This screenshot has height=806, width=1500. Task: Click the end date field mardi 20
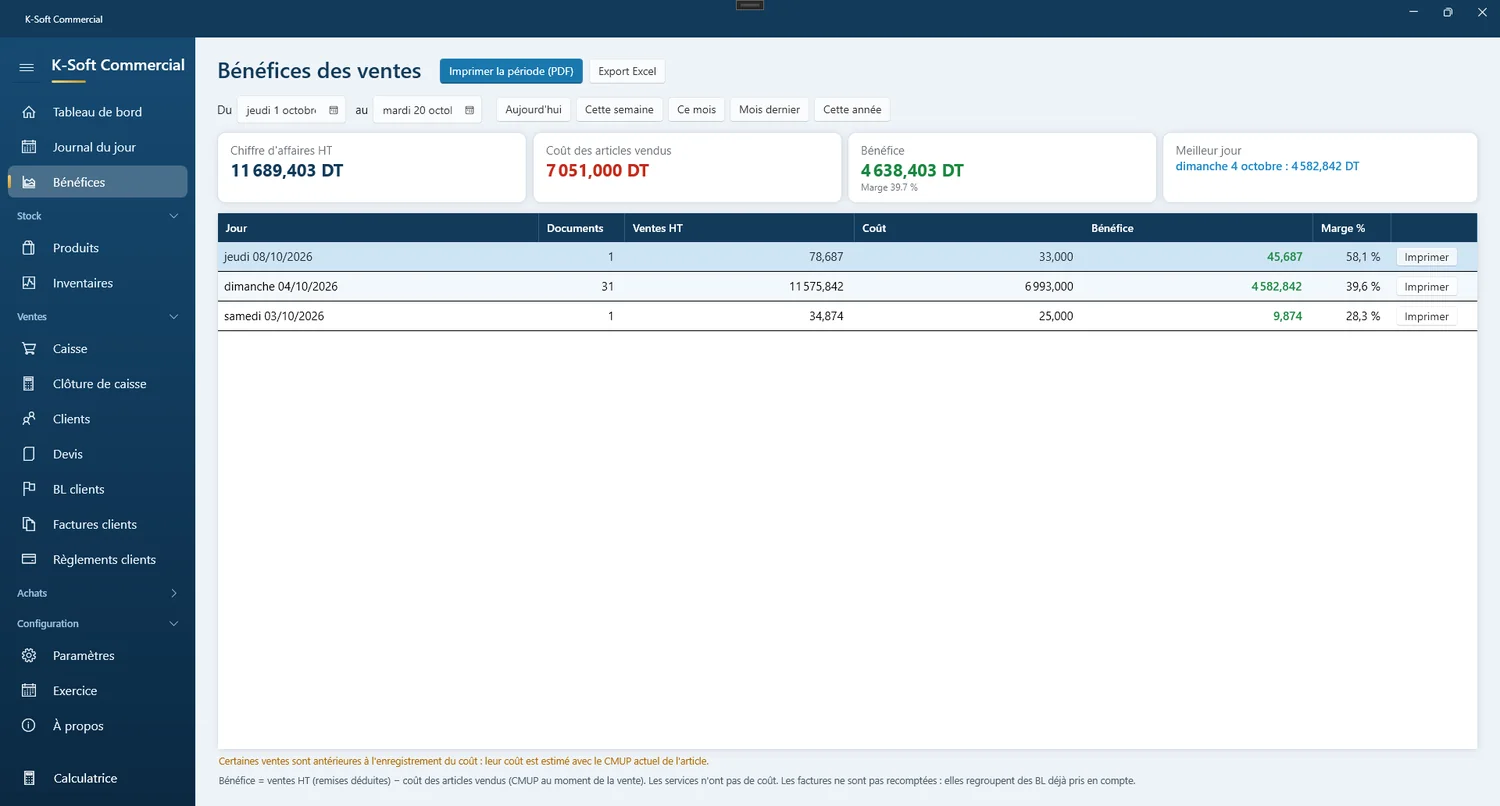[427, 110]
